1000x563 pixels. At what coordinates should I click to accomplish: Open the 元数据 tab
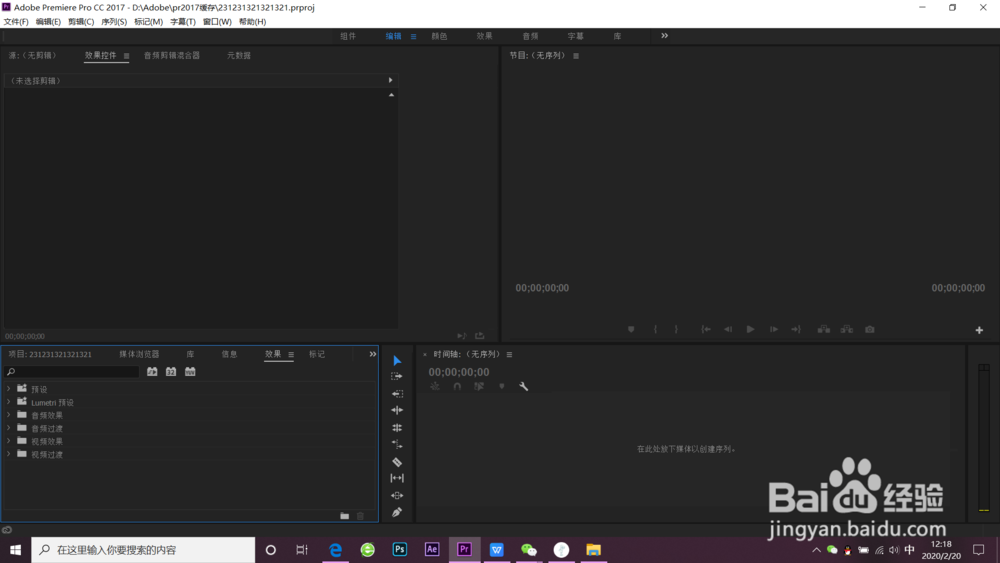pos(239,55)
